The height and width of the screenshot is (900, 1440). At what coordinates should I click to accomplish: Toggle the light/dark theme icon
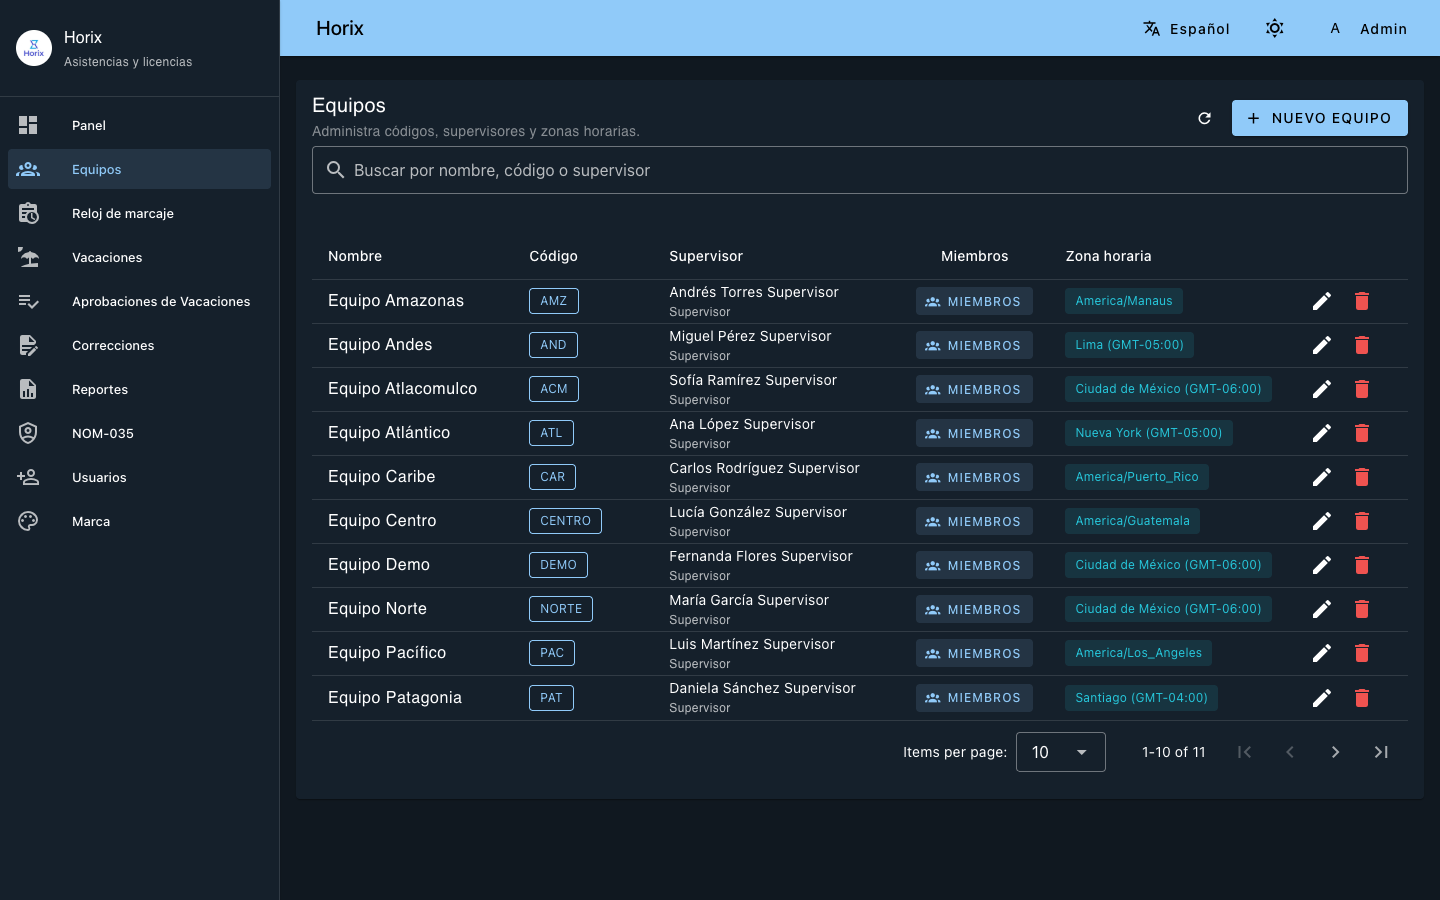(1274, 28)
